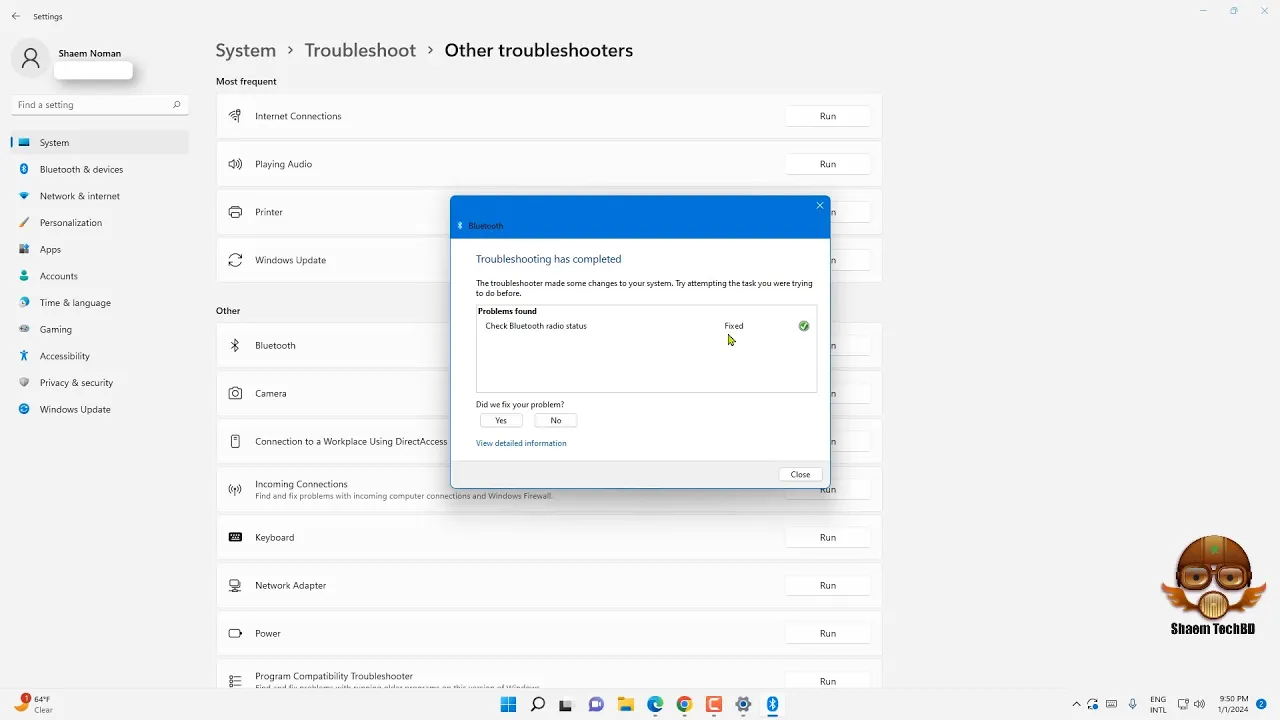The height and width of the screenshot is (720, 1280).
Task: Run the Power troubleshooter
Action: [x=828, y=633]
